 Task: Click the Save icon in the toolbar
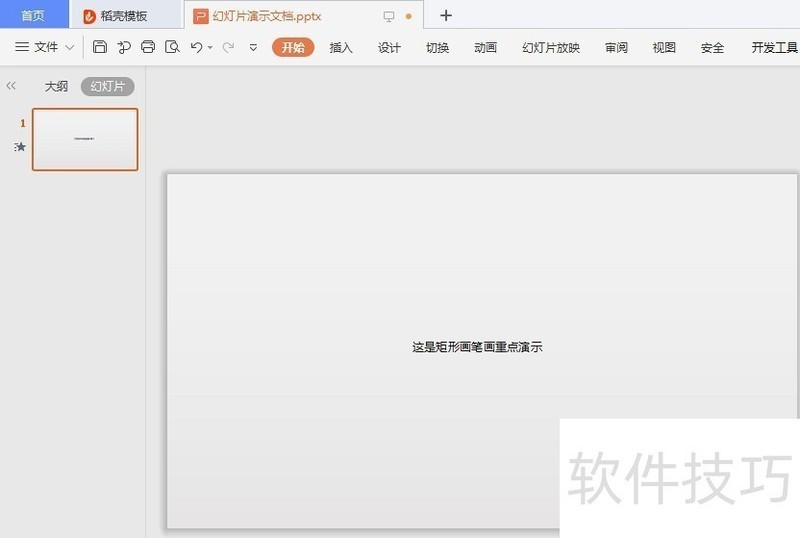point(100,47)
